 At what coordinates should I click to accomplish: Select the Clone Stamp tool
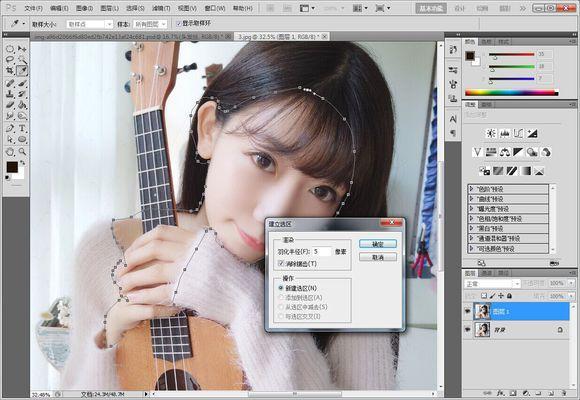click(10, 94)
